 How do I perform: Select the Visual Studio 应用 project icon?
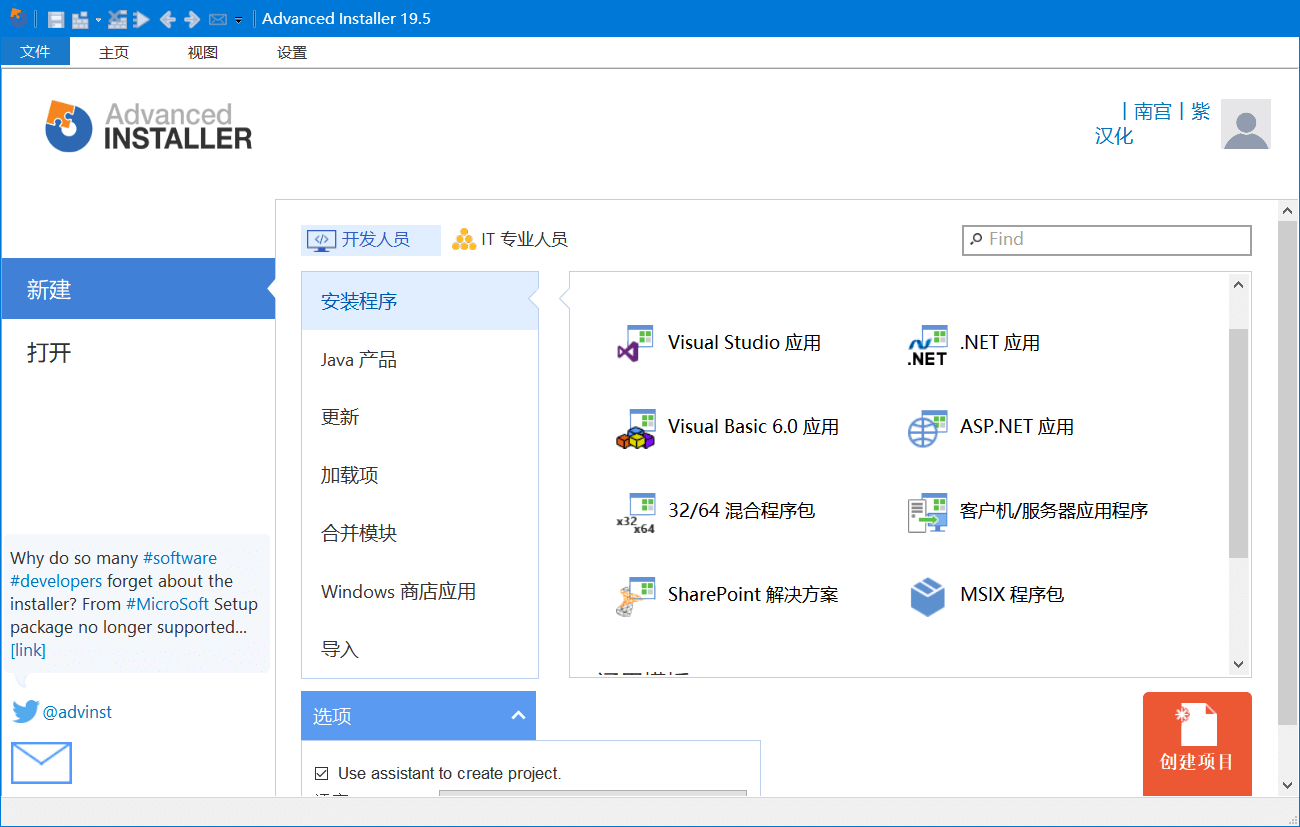(x=634, y=343)
